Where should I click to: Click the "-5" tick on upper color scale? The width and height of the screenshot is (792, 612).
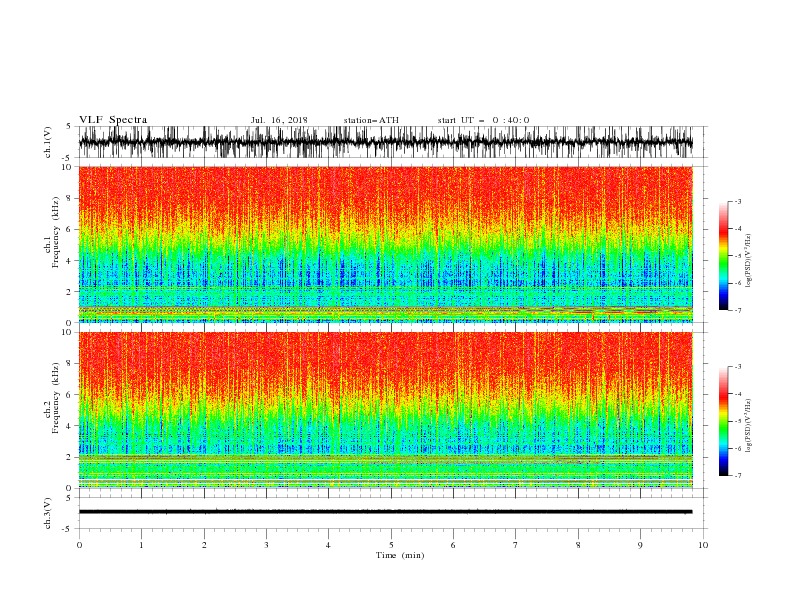point(738,256)
